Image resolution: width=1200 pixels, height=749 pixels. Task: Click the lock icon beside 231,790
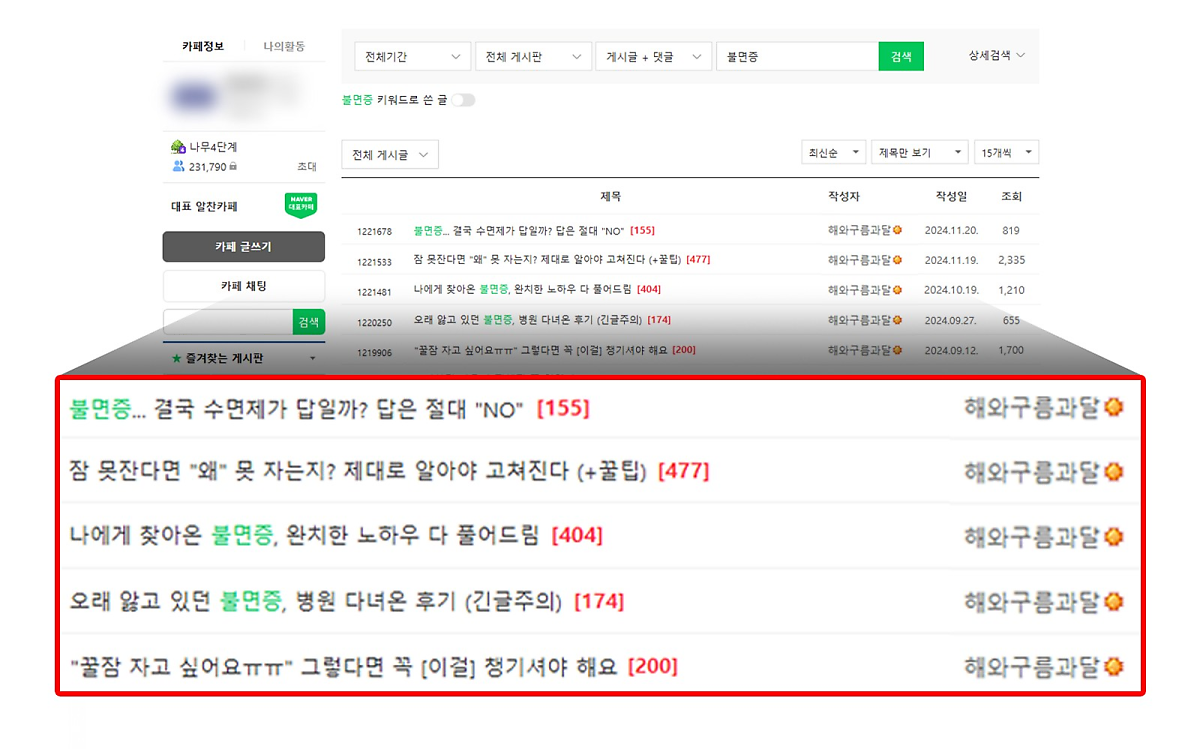pos(233,167)
